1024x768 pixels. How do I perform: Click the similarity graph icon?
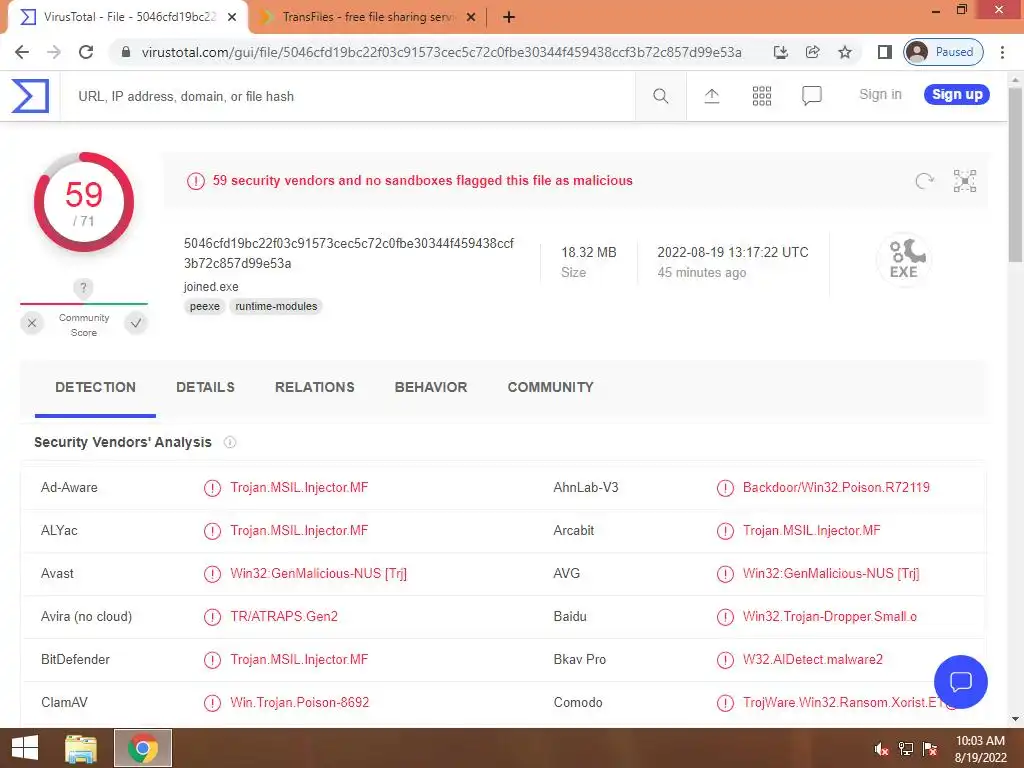[x=965, y=181]
